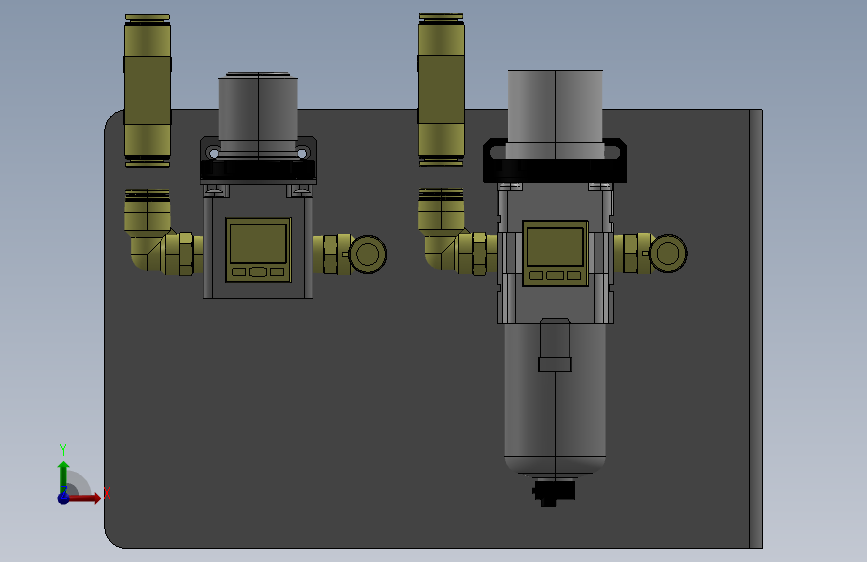Select the upper-right brass straight tube fitting
The width and height of the screenshot is (867, 562).
pos(441,90)
